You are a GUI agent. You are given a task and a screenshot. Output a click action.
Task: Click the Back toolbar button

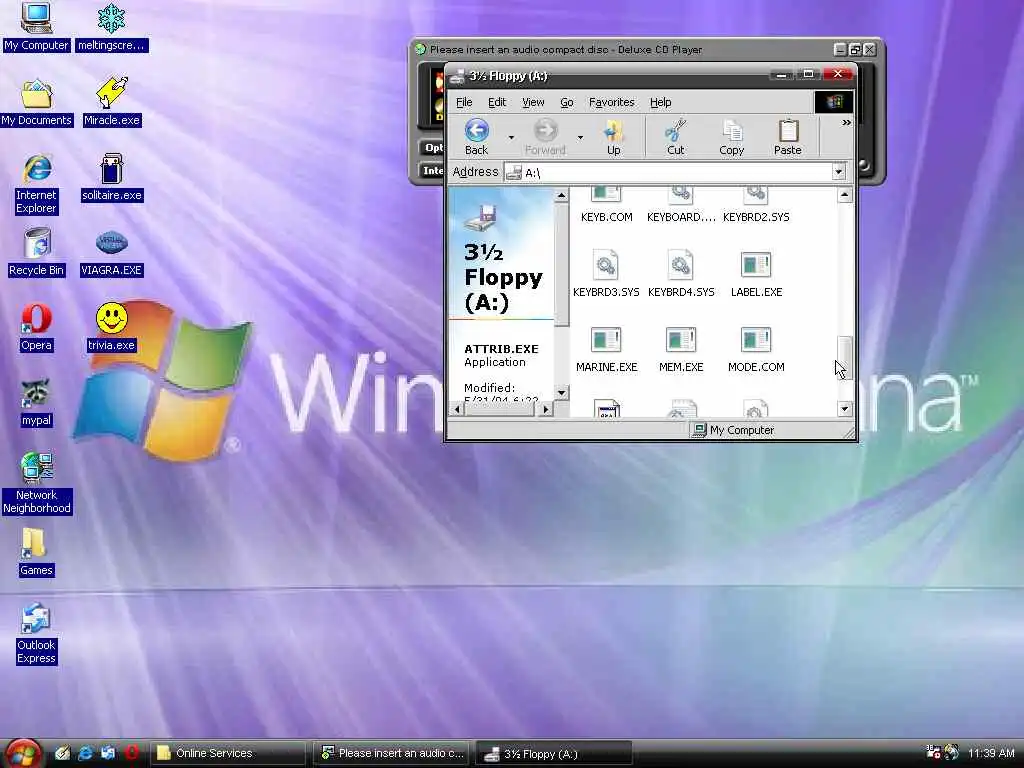pos(476,137)
